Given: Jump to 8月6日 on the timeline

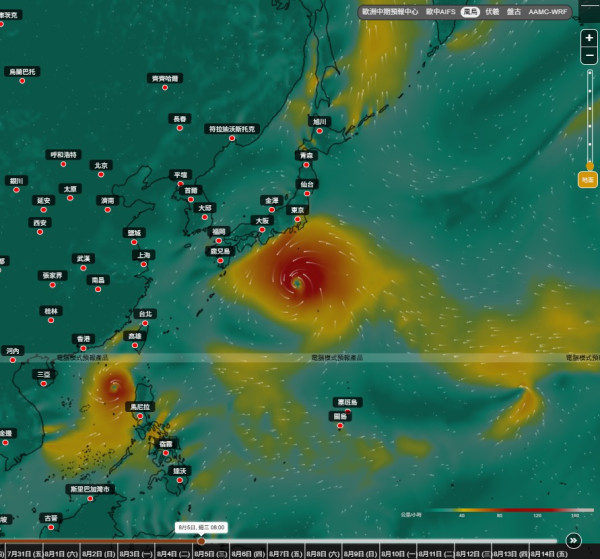Looking at the screenshot, I should pyautogui.click(x=248, y=554).
